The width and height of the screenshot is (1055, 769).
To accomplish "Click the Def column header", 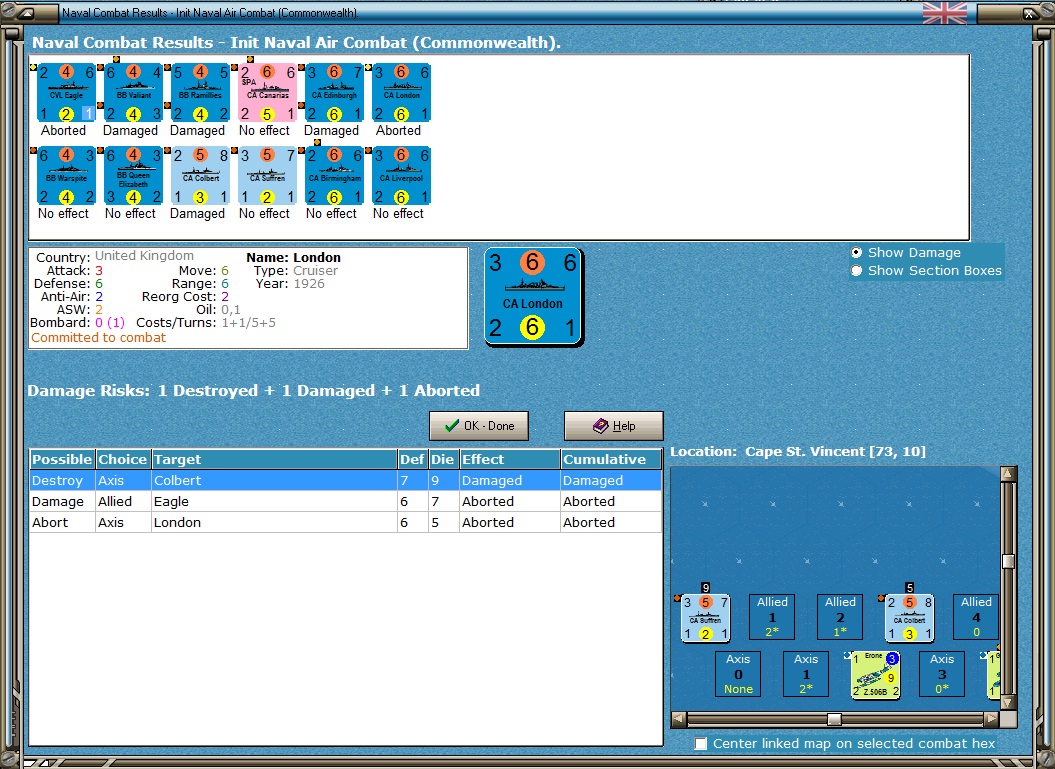I will (412, 460).
